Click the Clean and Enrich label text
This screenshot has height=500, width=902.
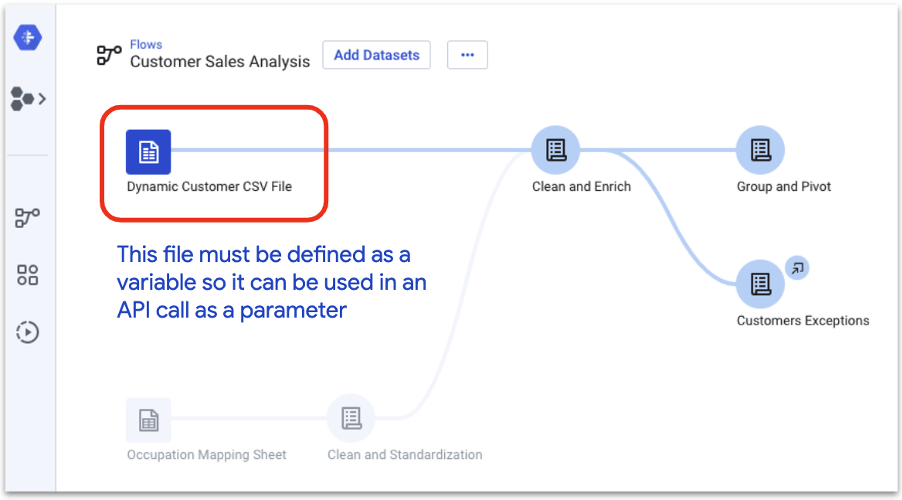582,186
